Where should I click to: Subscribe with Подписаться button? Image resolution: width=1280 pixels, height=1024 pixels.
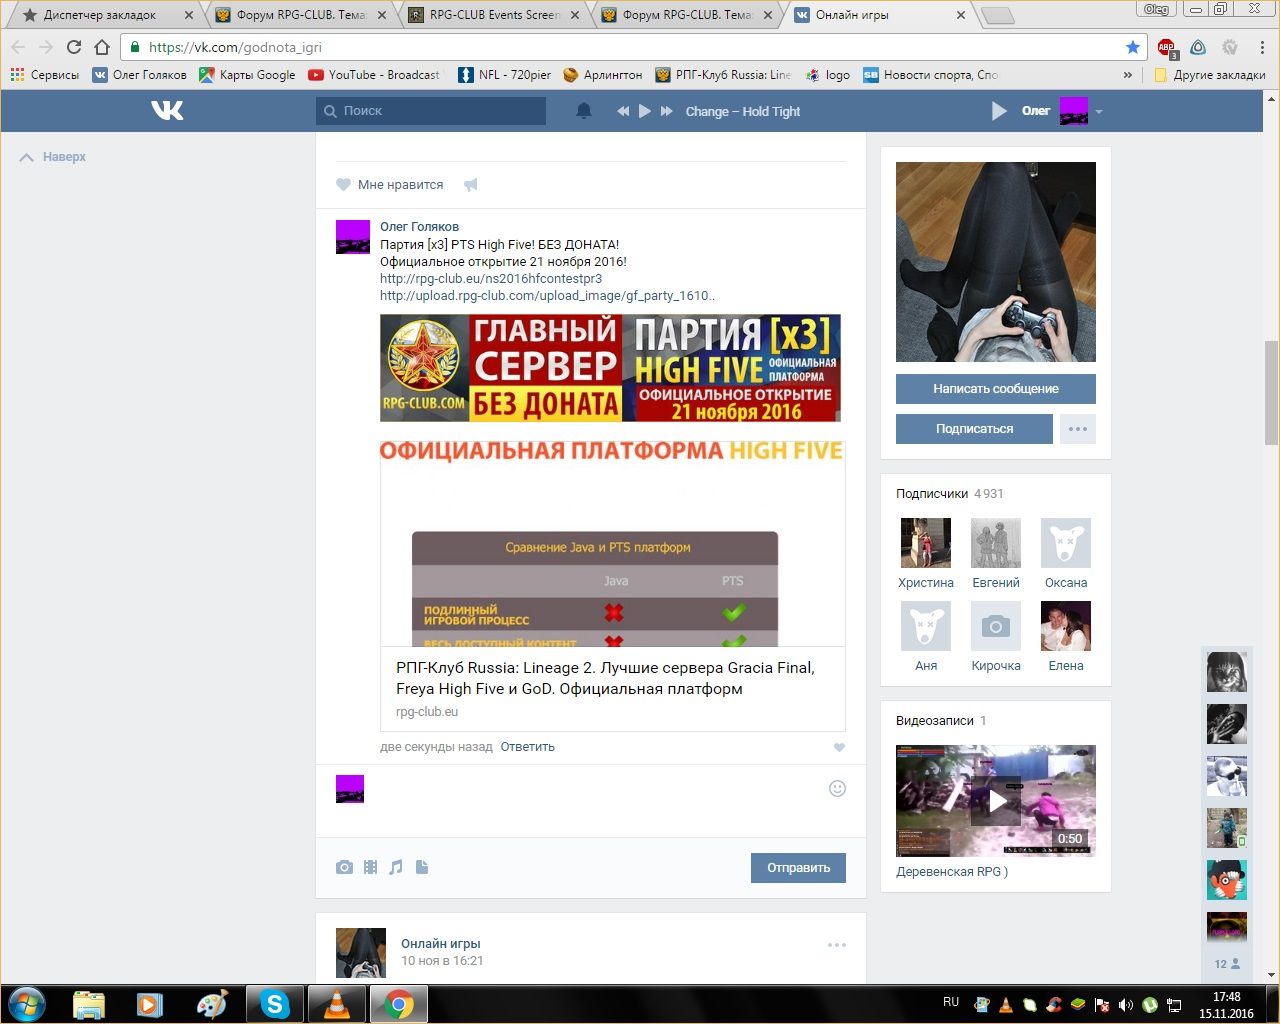(x=974, y=429)
